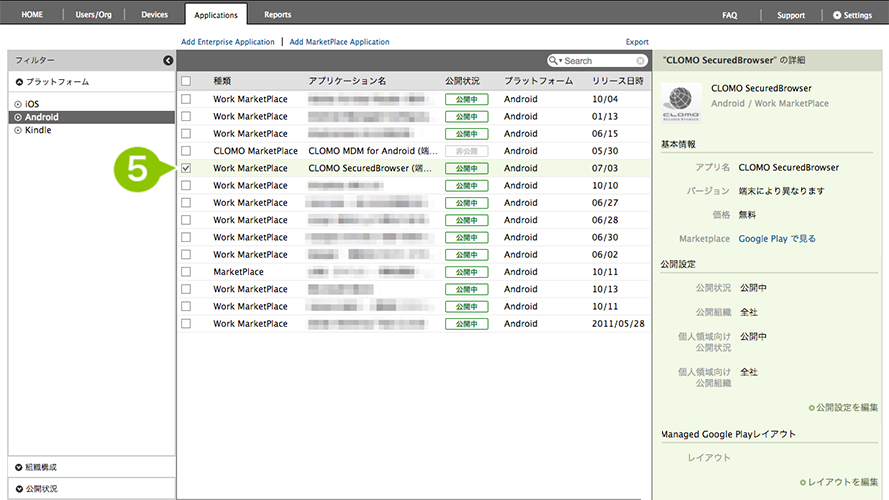
Task: Uncheck the CLOMO SecuredBrowser row checkbox
Action: (186, 168)
